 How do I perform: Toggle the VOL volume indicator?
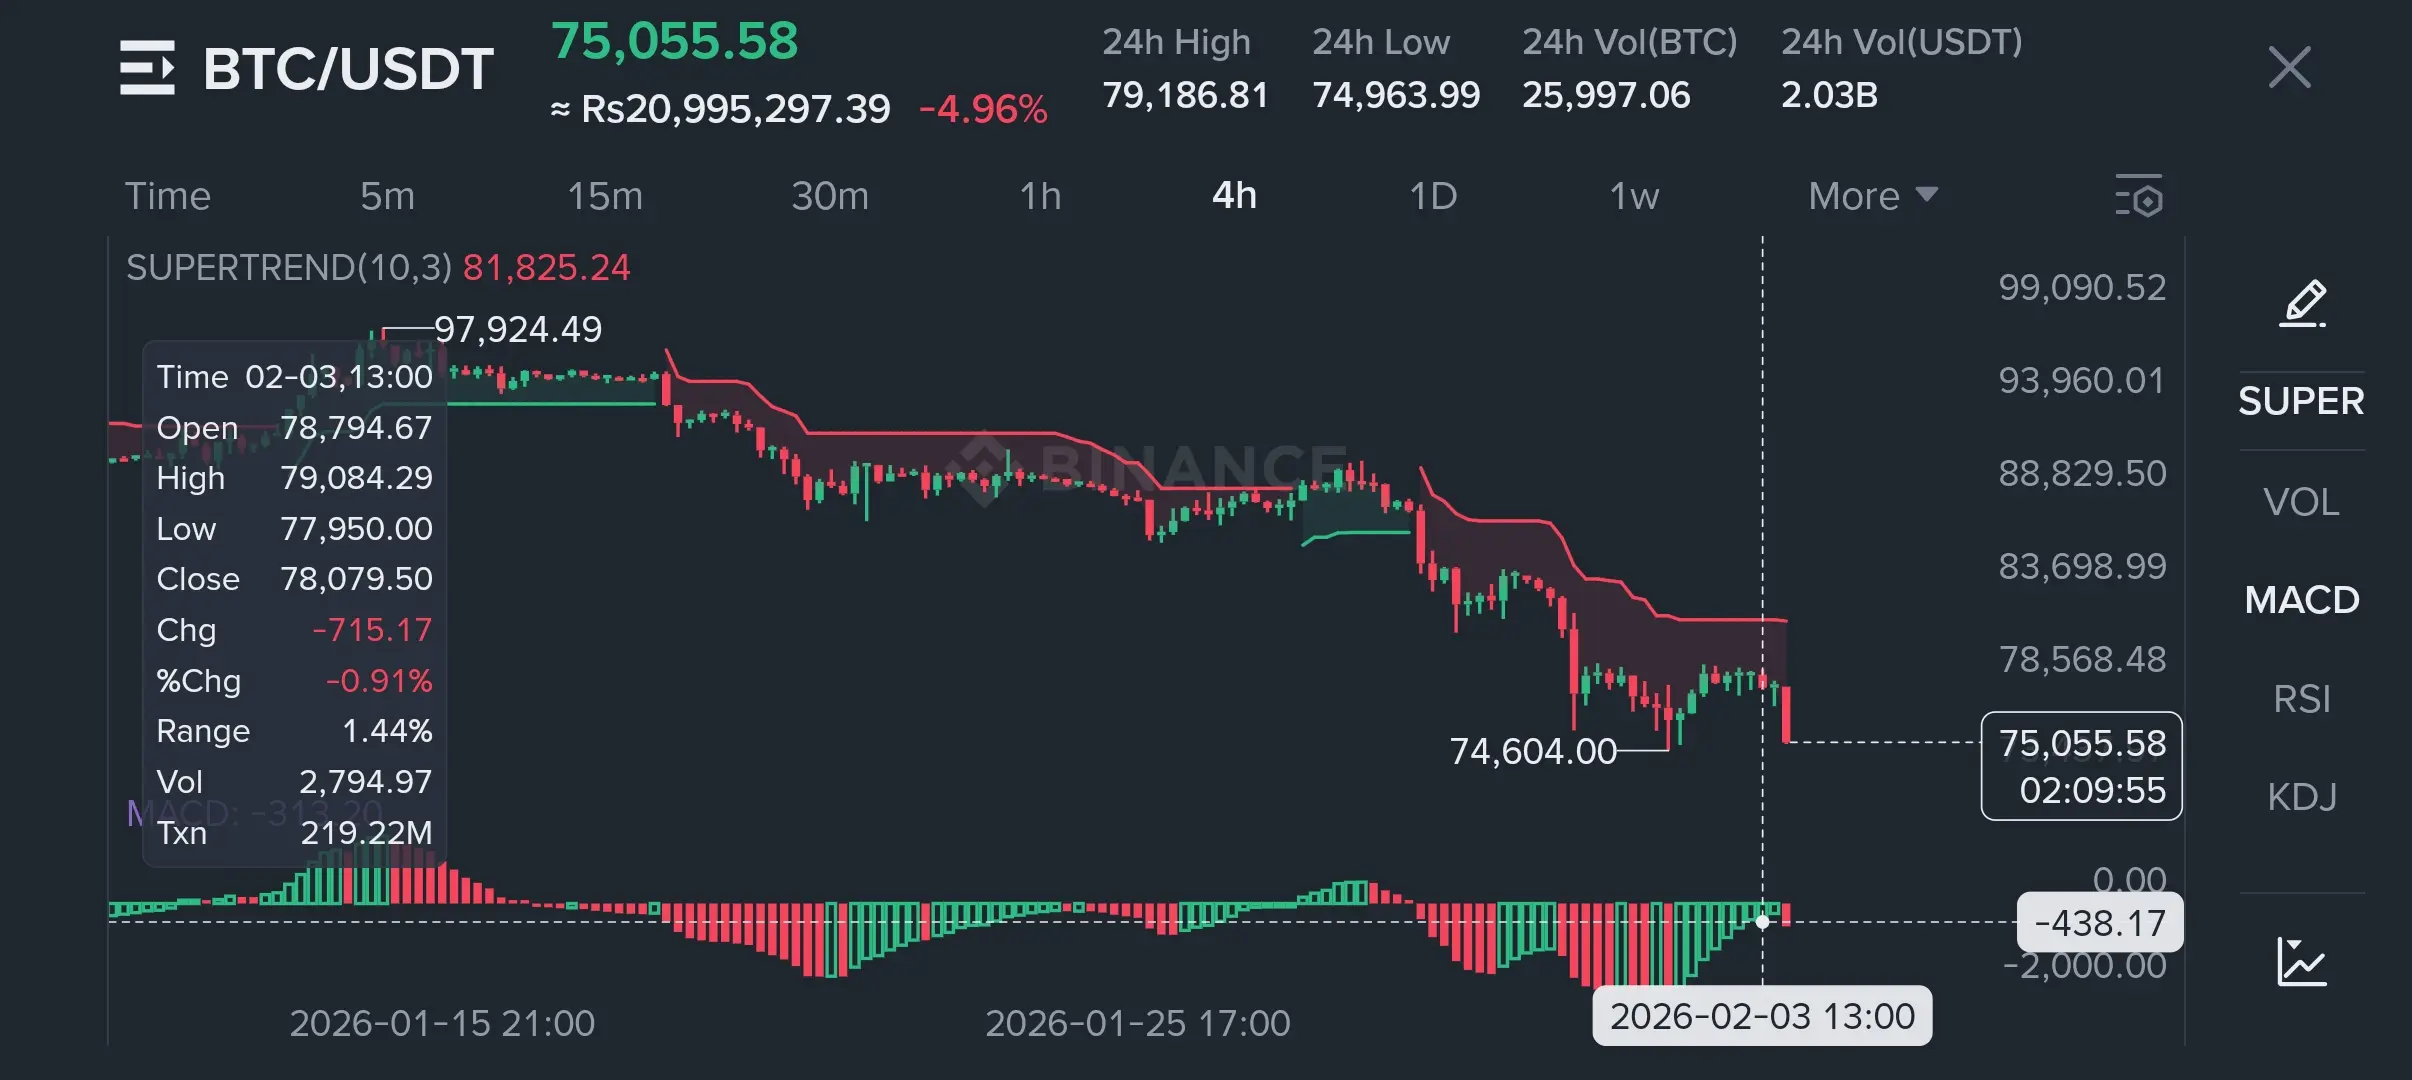pos(2301,501)
